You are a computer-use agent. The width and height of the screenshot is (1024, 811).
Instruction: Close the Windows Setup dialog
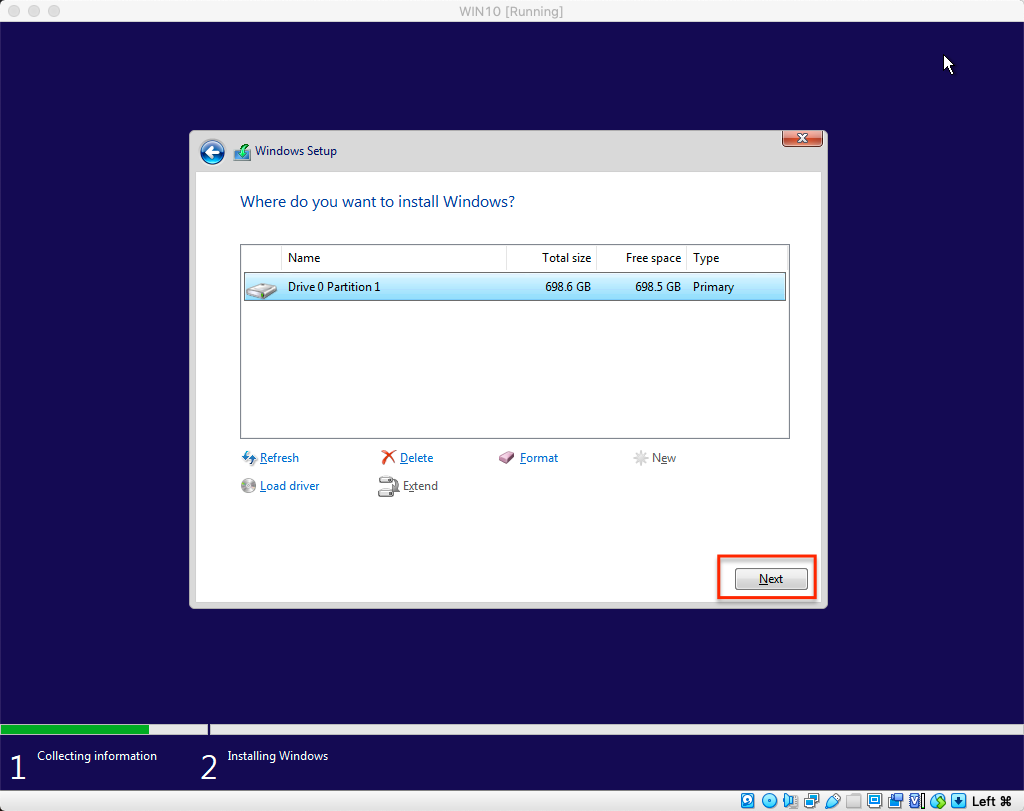click(802, 138)
